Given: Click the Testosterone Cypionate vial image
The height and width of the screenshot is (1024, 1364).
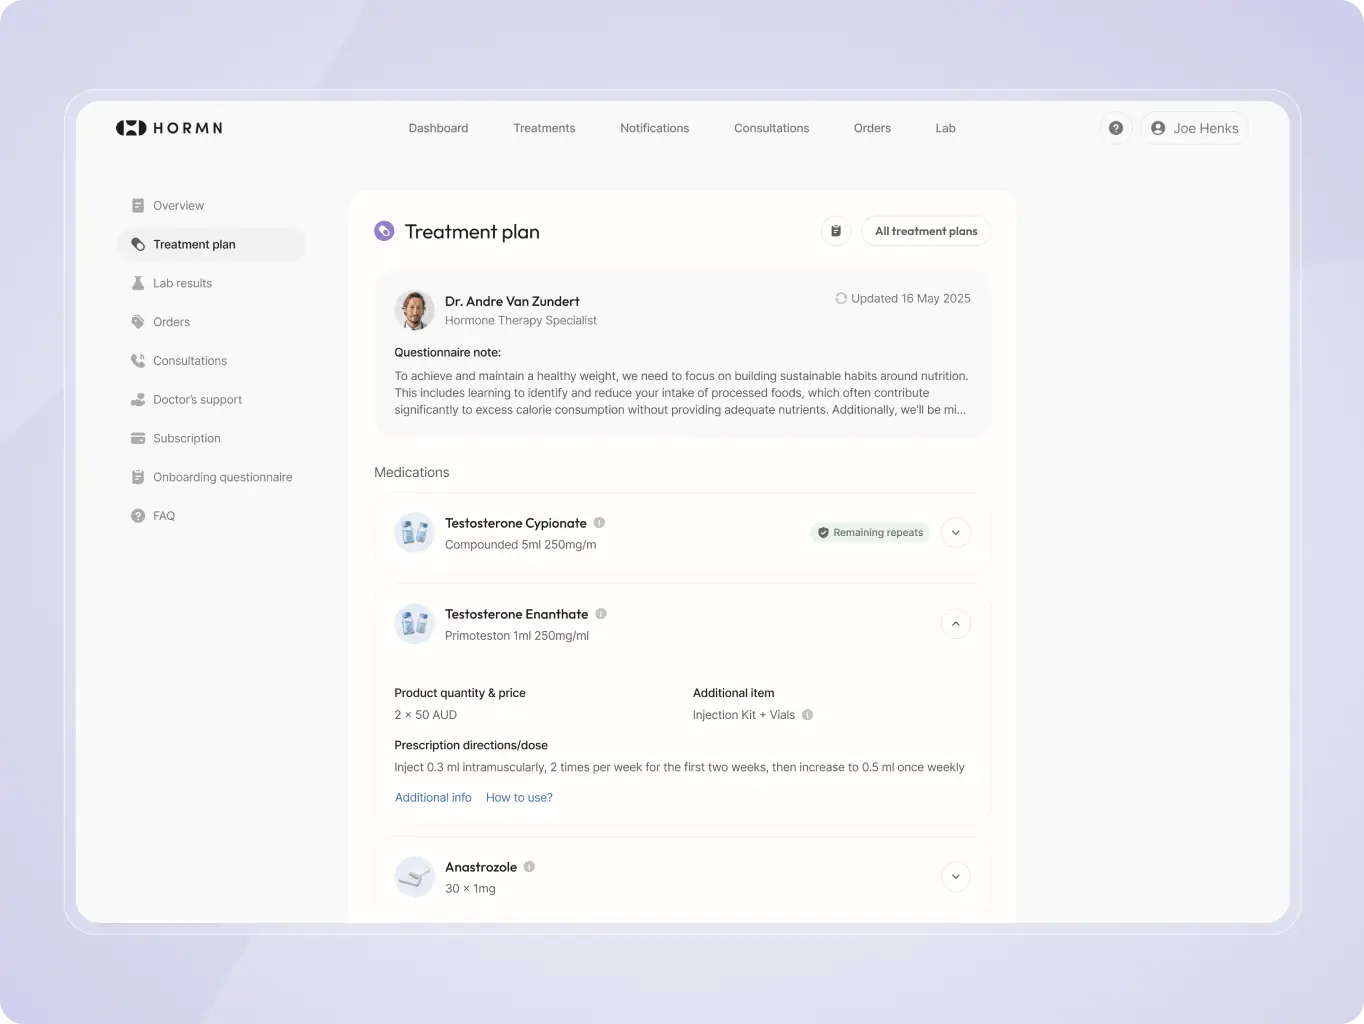Looking at the screenshot, I should coord(414,533).
